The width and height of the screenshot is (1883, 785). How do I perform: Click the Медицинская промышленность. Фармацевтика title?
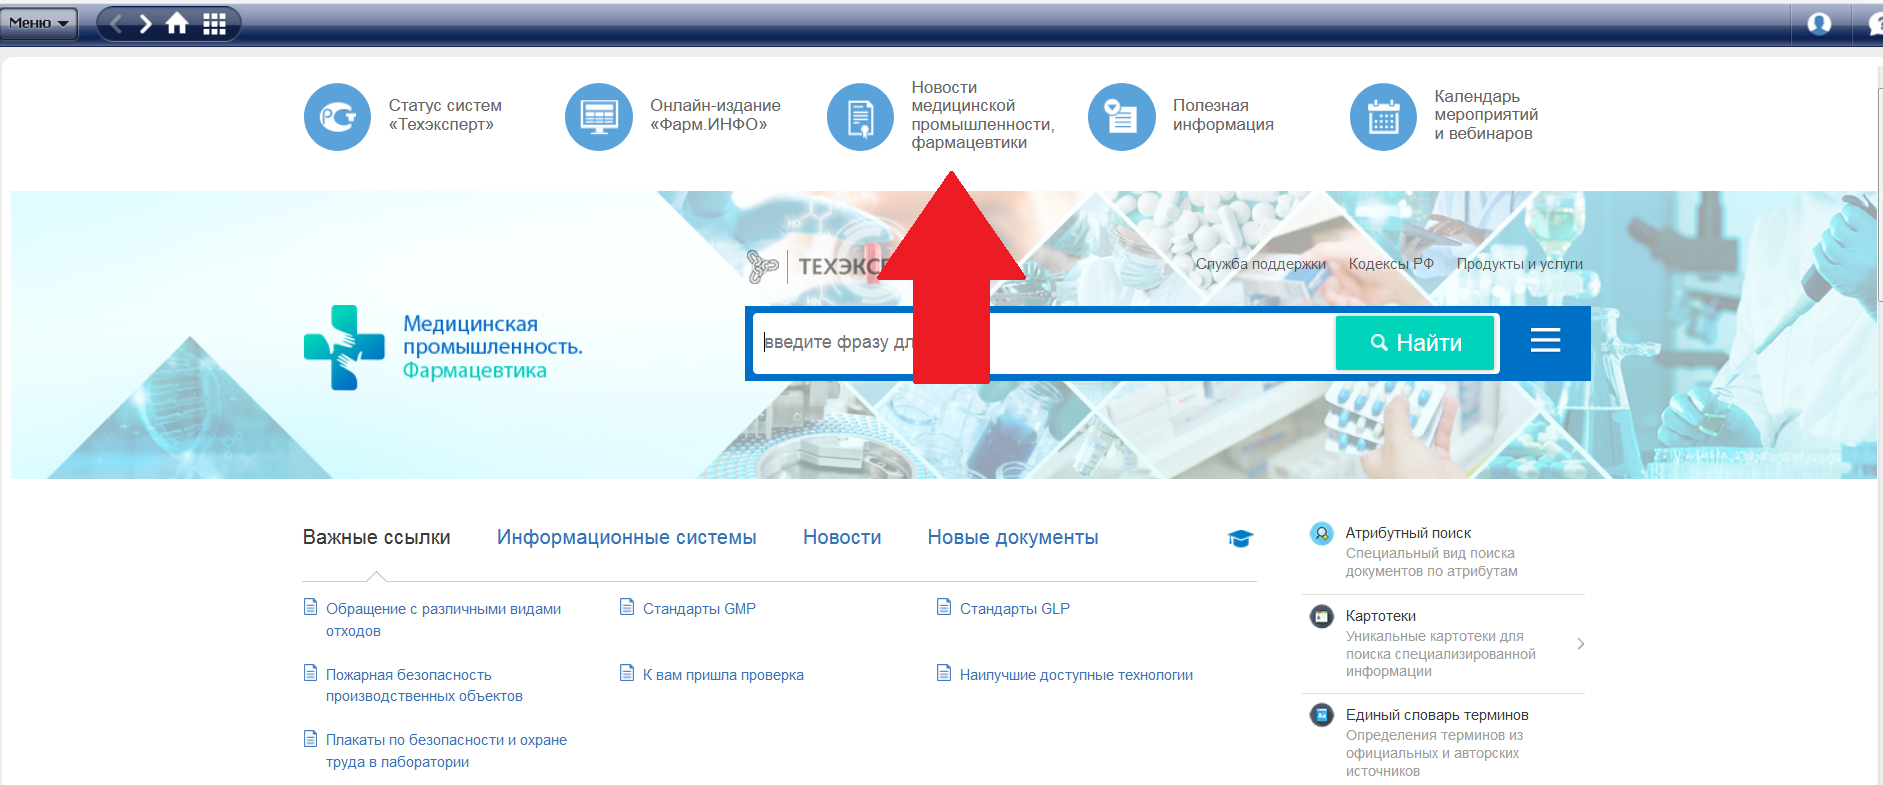tap(492, 347)
